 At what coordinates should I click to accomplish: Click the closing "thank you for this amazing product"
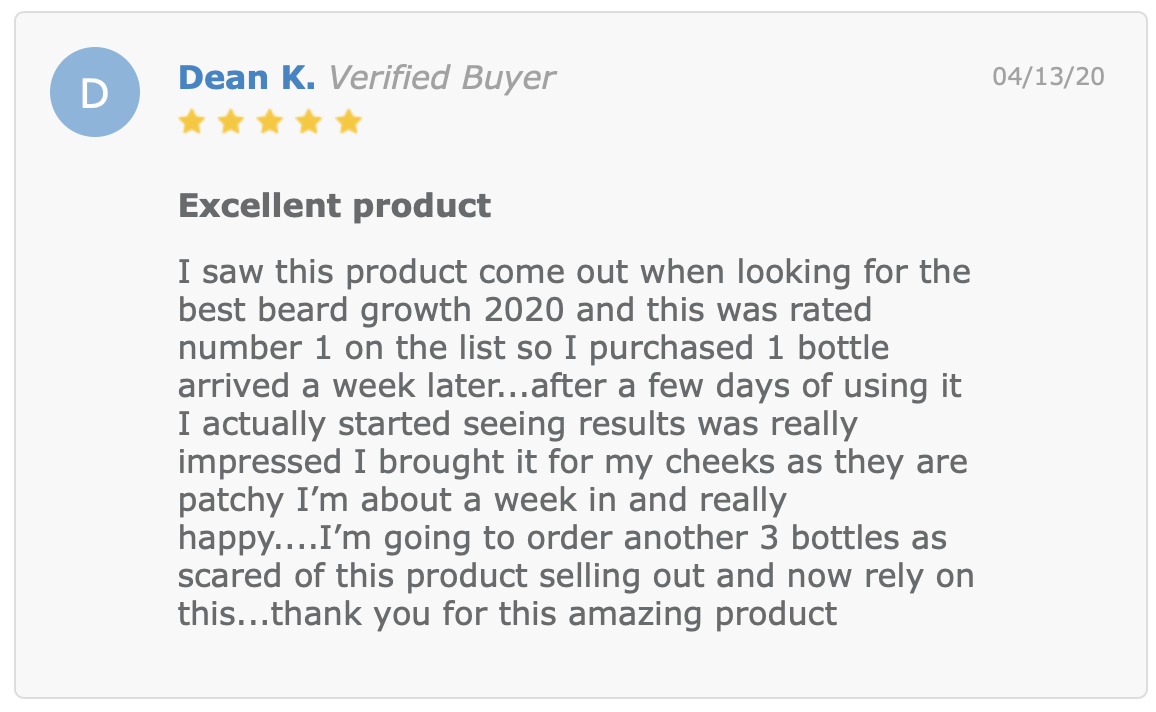pos(554,615)
